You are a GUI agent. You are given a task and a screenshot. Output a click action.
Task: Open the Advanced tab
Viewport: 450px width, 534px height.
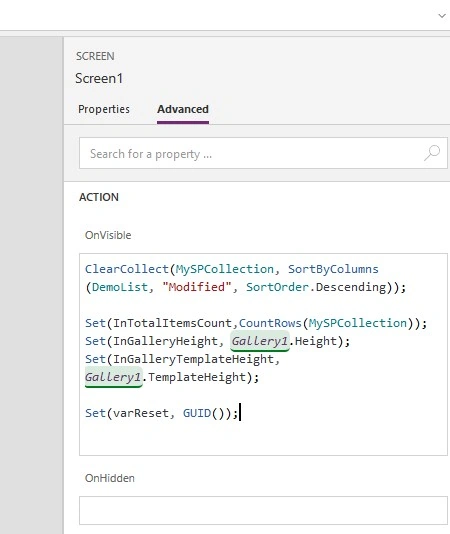click(x=183, y=109)
